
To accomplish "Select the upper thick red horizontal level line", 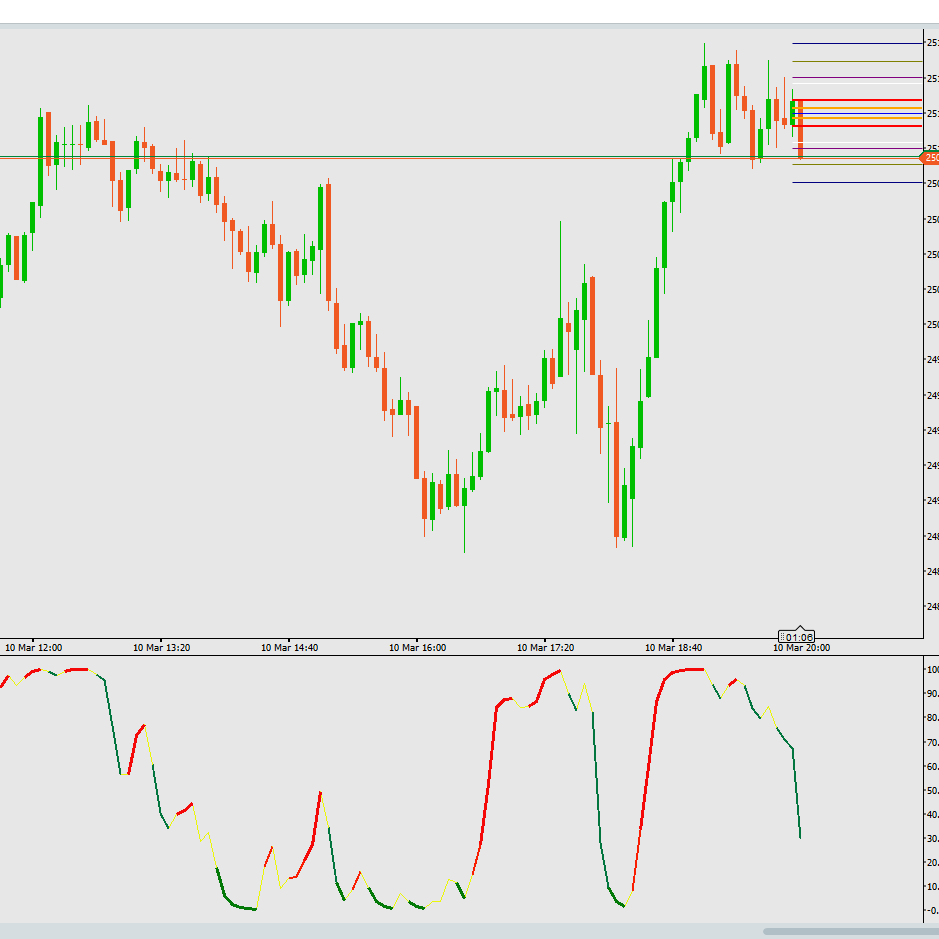I will tap(855, 100).
